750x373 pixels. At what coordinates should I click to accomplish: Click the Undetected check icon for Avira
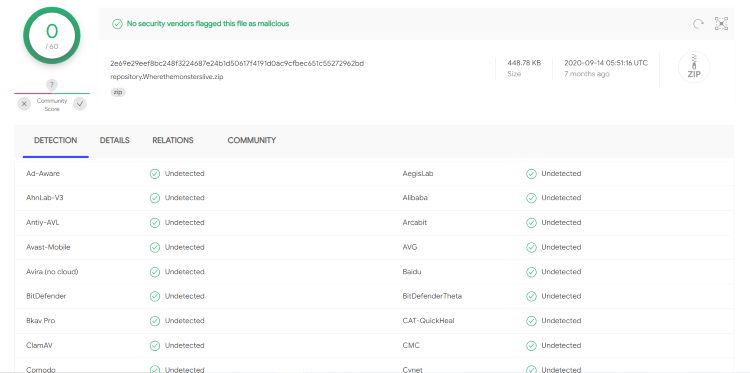(155, 272)
